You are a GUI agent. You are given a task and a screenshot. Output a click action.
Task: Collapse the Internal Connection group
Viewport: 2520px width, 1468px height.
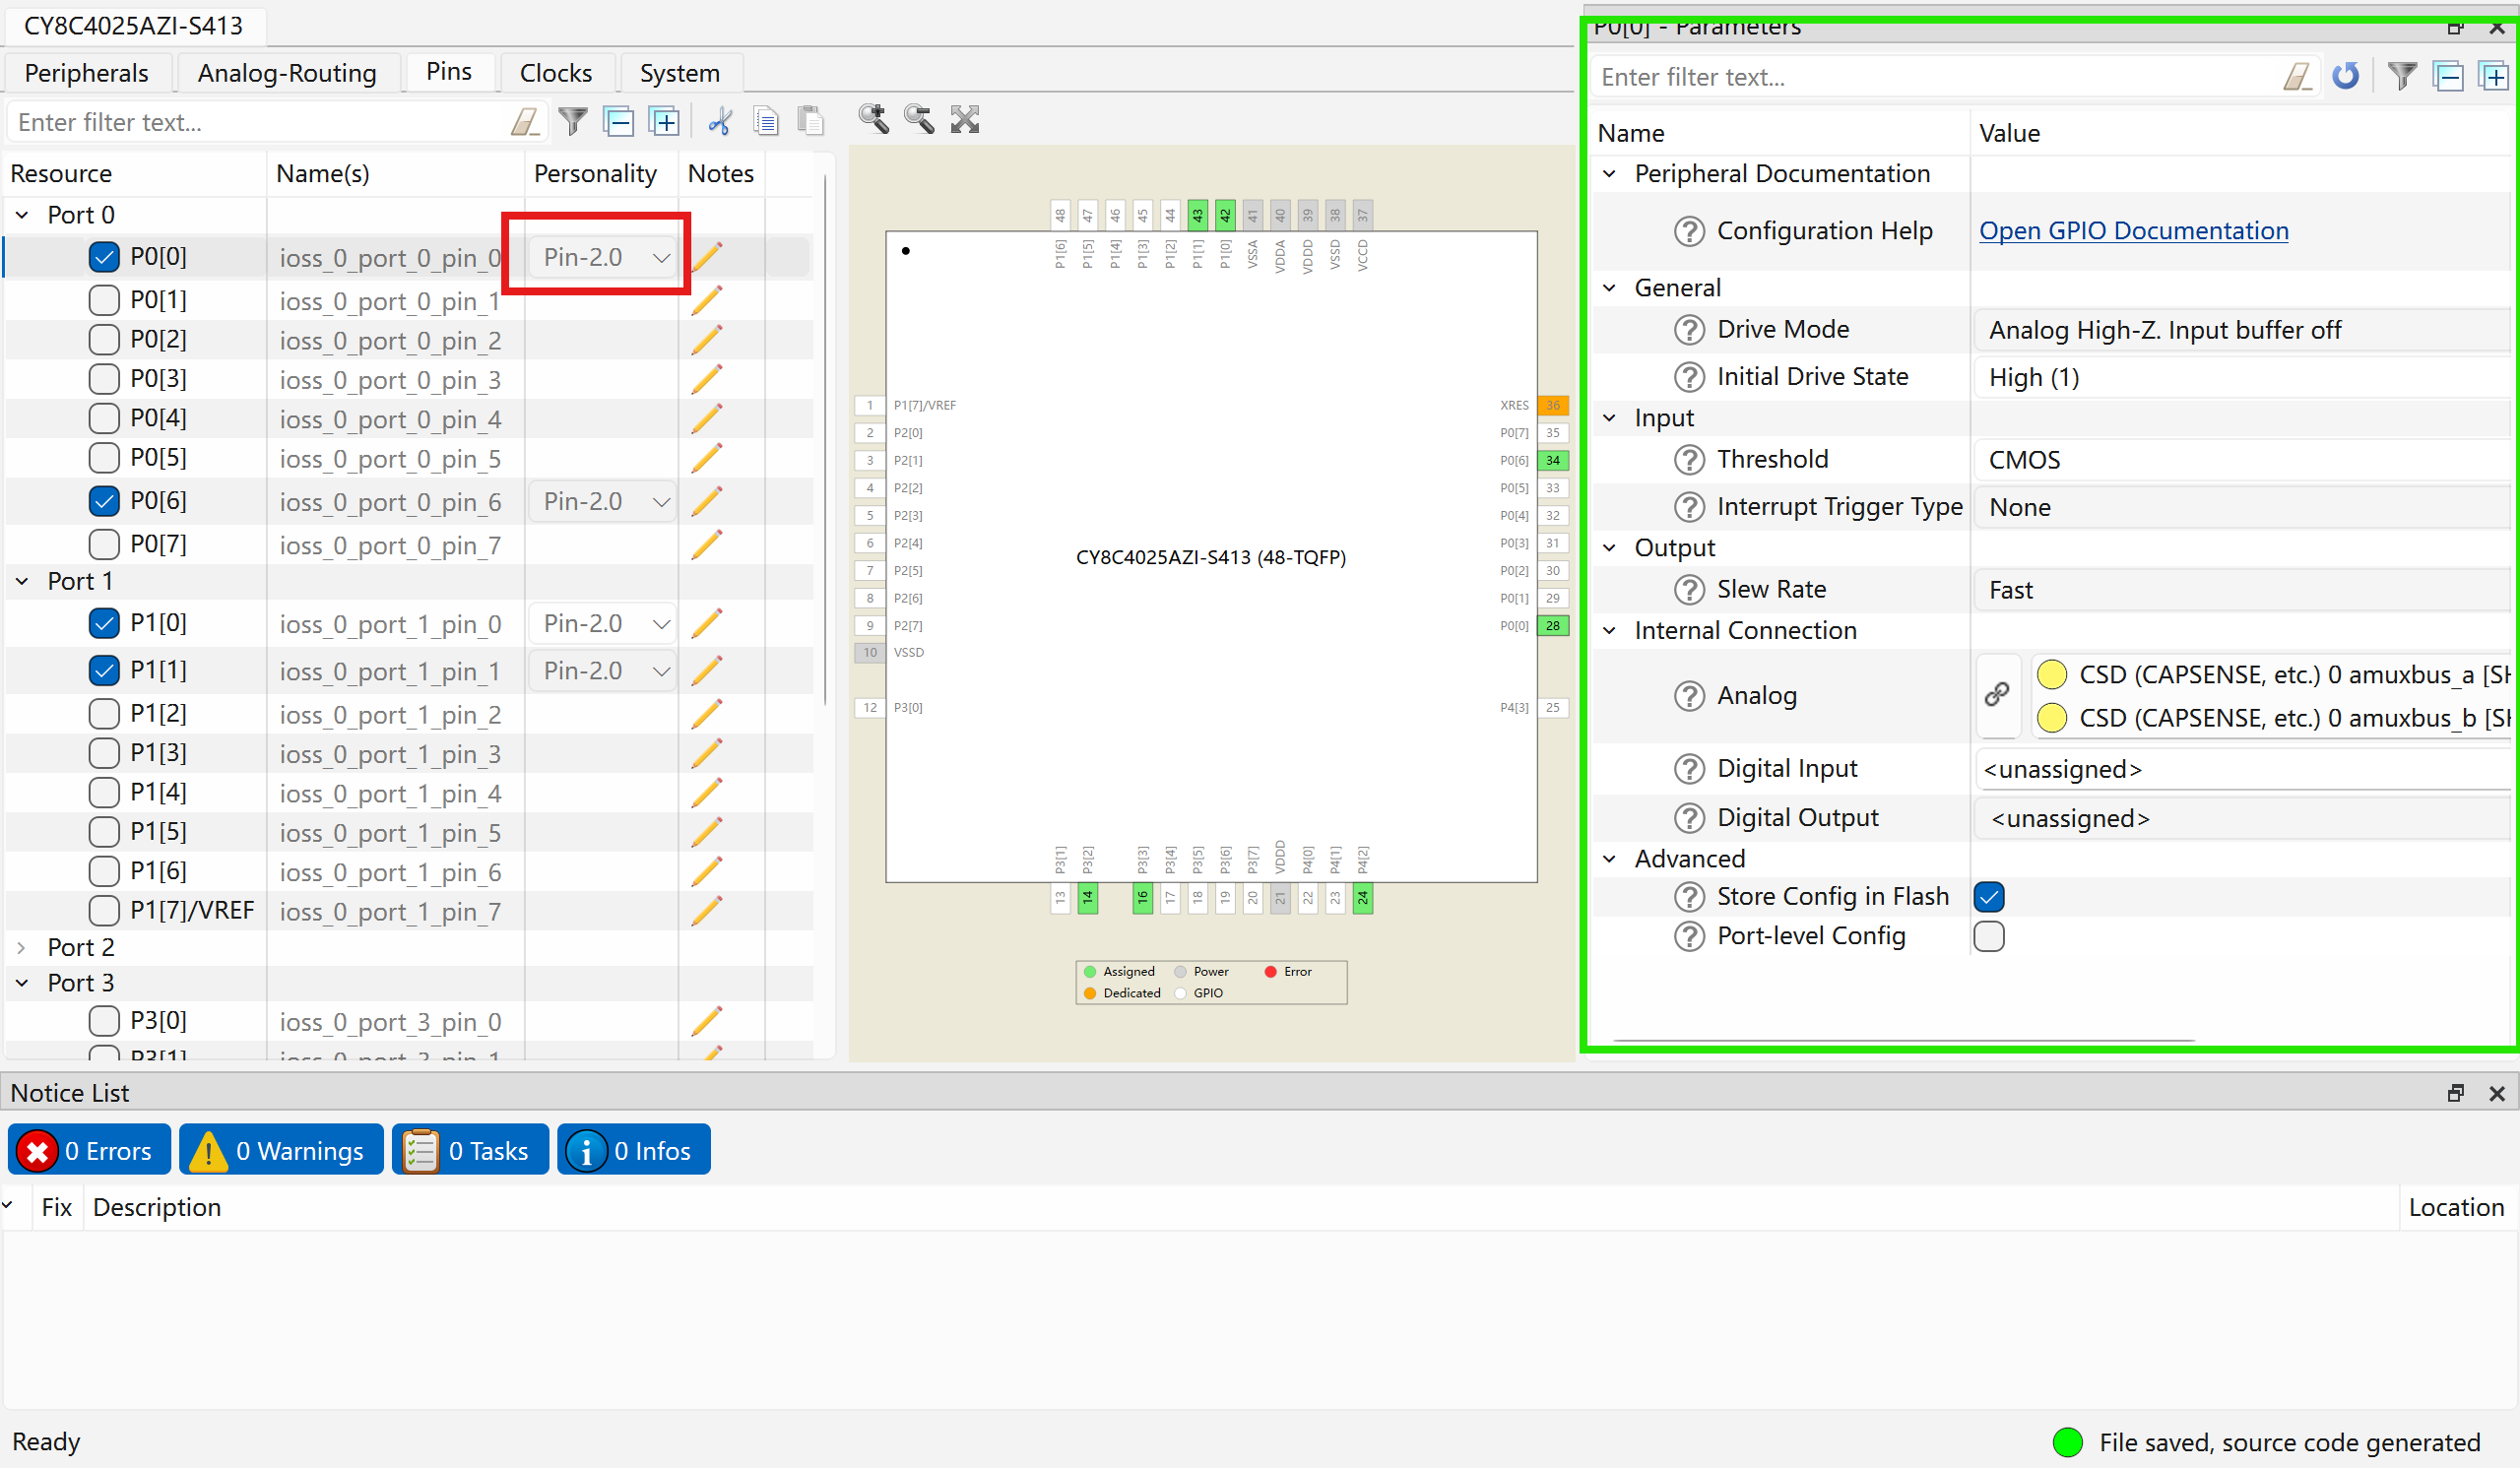coord(1609,631)
